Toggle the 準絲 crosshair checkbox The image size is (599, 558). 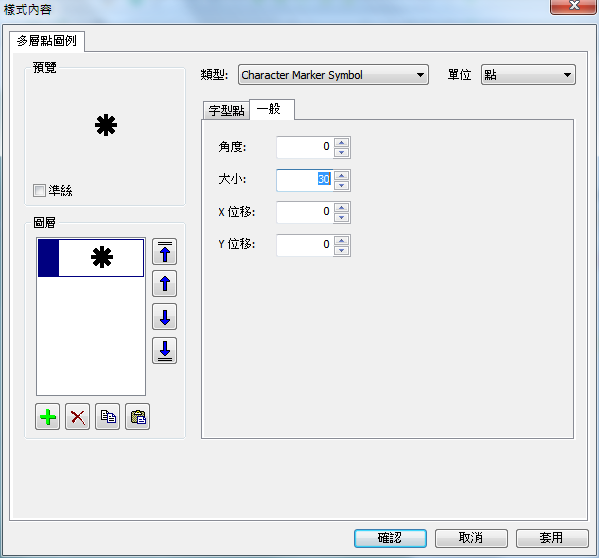tap(39, 190)
